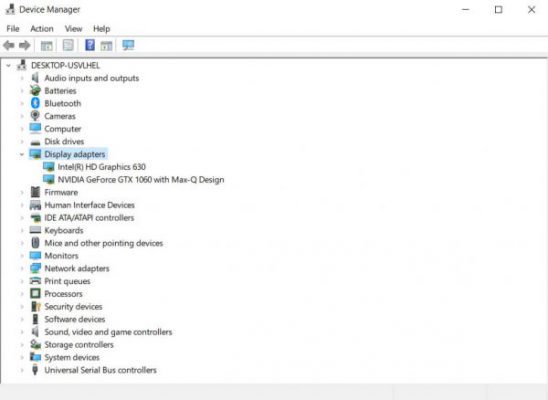Image resolution: width=548 pixels, height=400 pixels.
Task: Click the Back arrow toolbar icon
Action: coord(9,45)
